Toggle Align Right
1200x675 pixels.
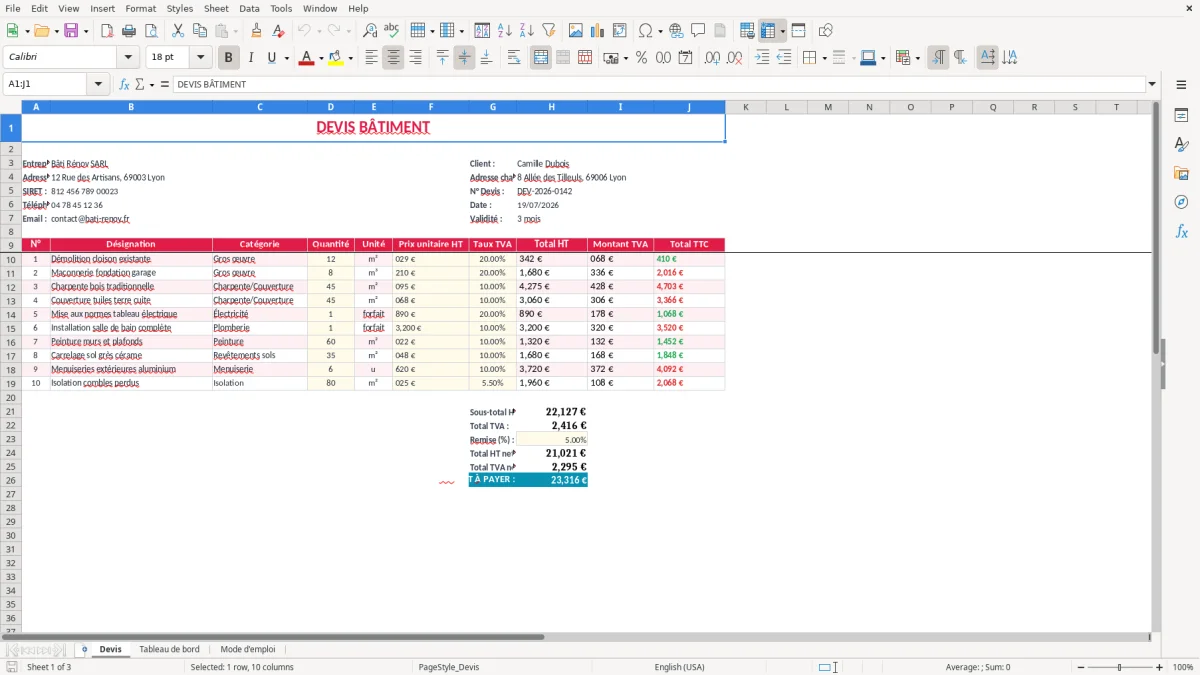(415, 58)
